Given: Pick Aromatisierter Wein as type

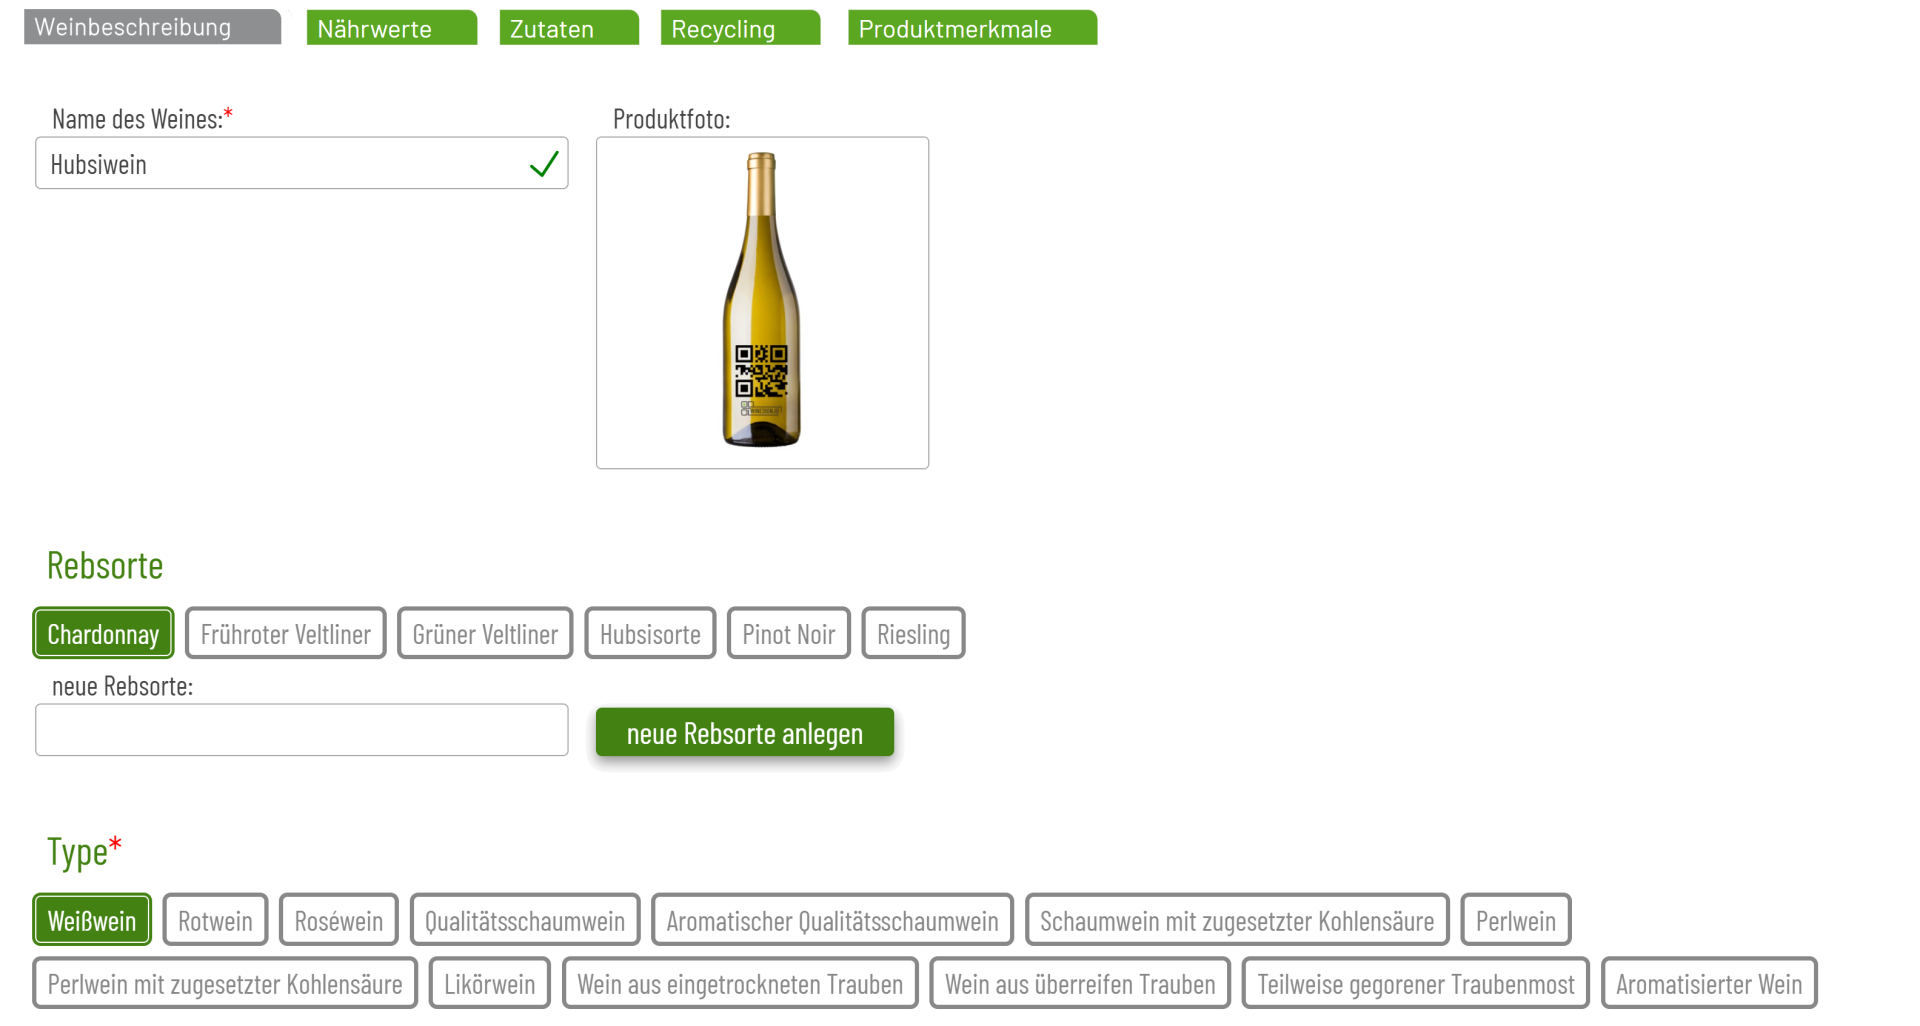Looking at the screenshot, I should coord(1708,983).
